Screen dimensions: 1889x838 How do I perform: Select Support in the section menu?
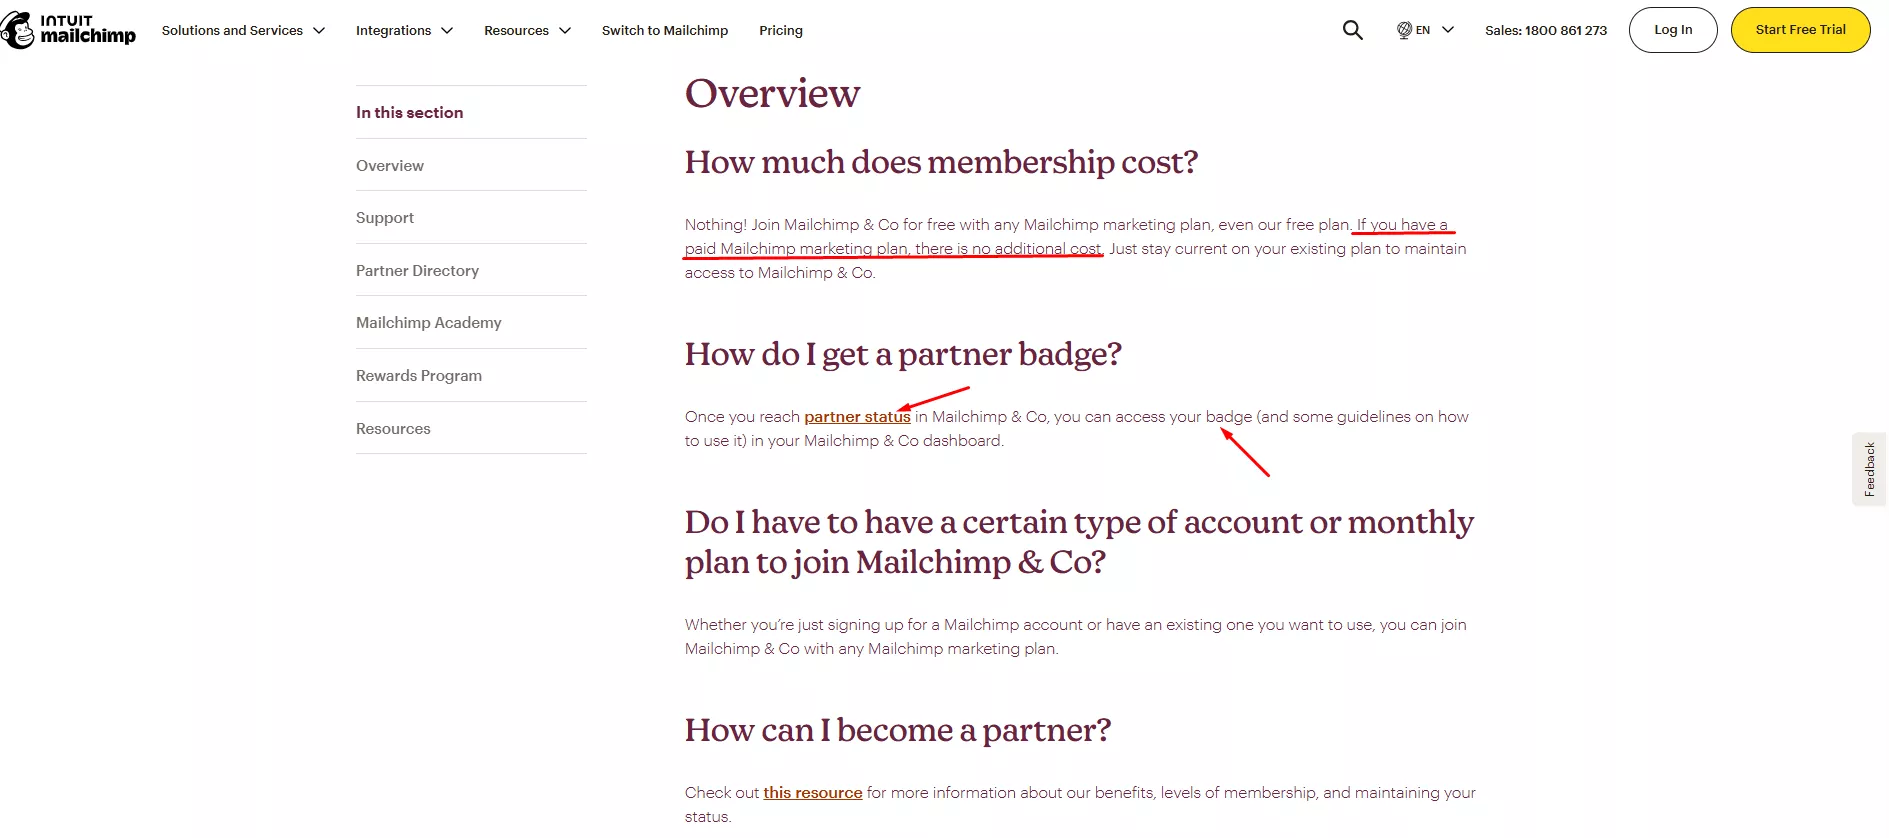tap(384, 217)
